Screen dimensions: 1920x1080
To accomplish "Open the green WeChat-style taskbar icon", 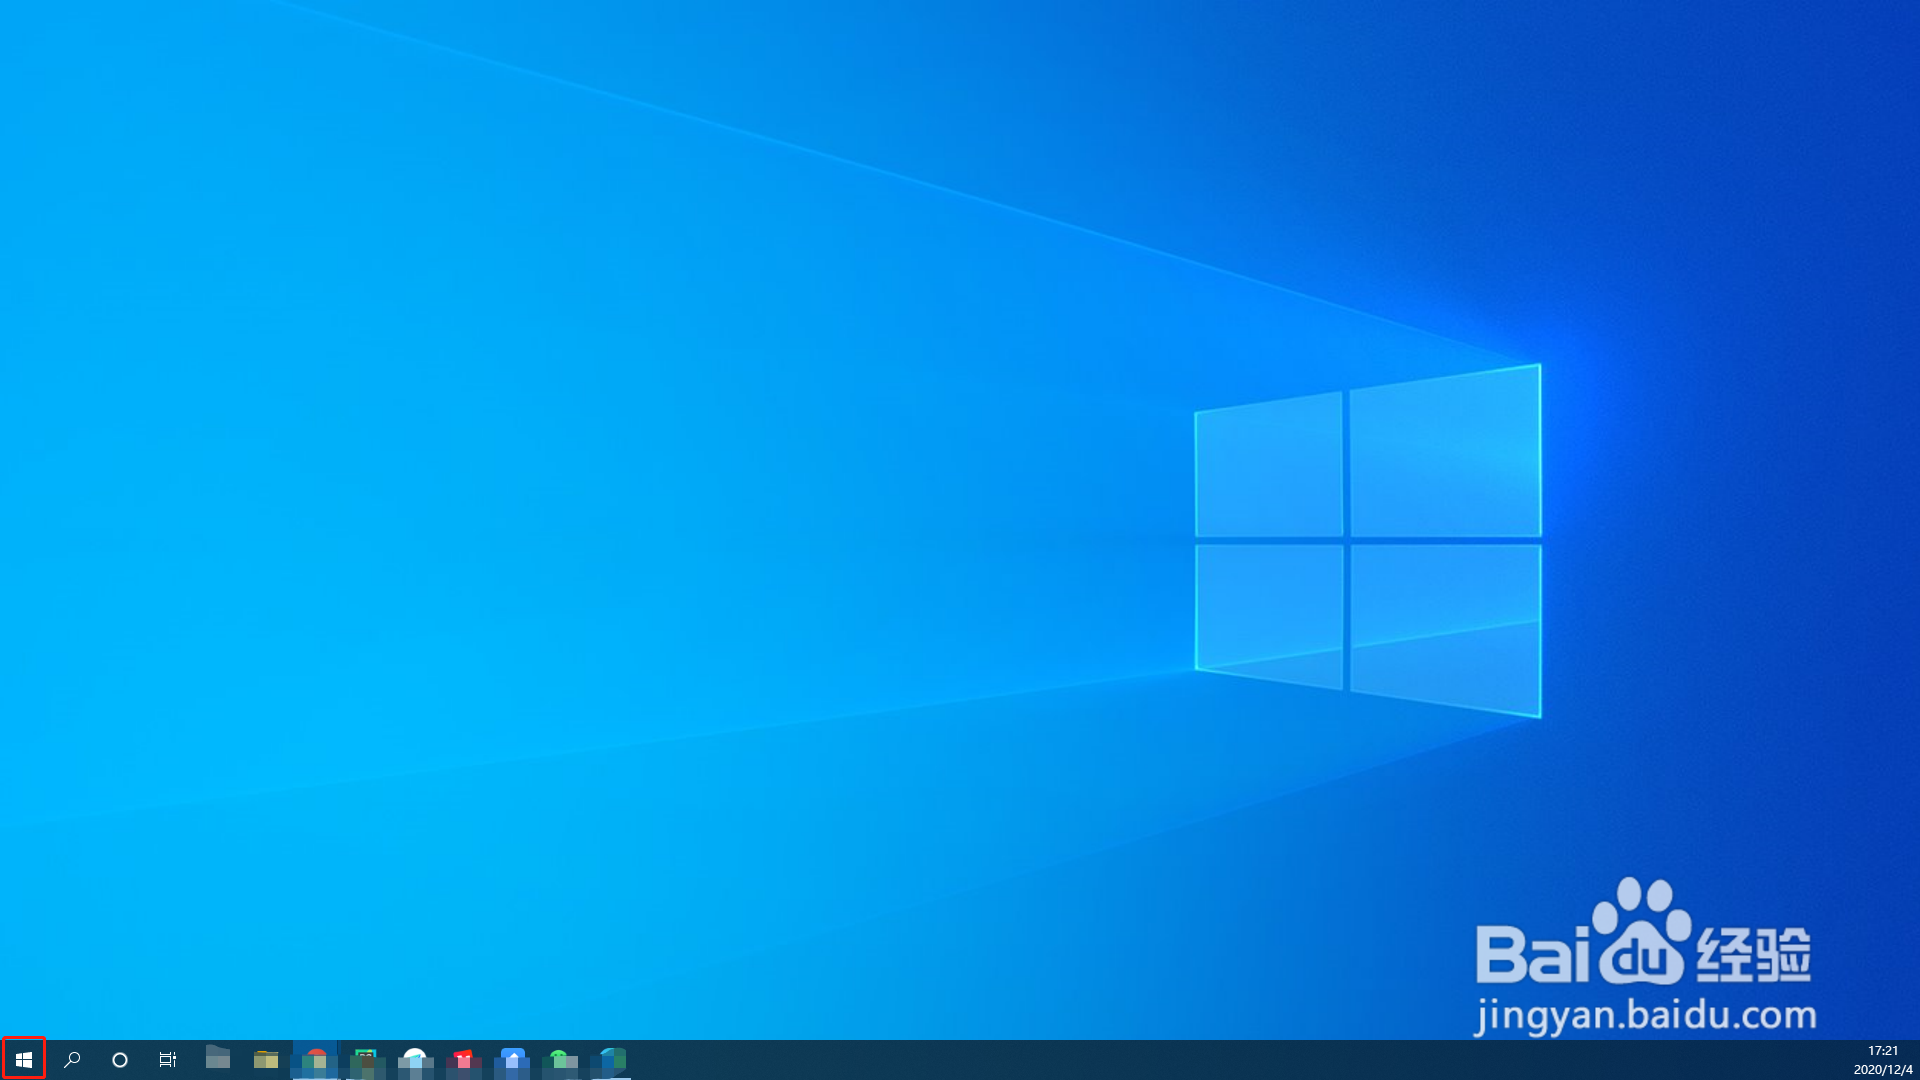I will click(561, 1059).
